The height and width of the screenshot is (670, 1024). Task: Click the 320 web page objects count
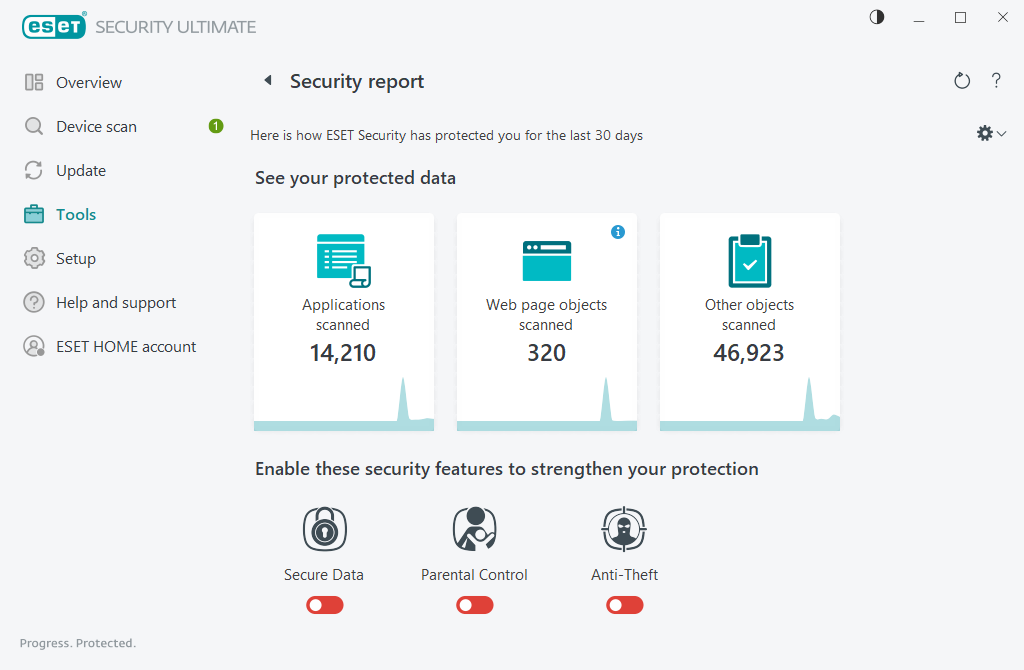pos(547,353)
